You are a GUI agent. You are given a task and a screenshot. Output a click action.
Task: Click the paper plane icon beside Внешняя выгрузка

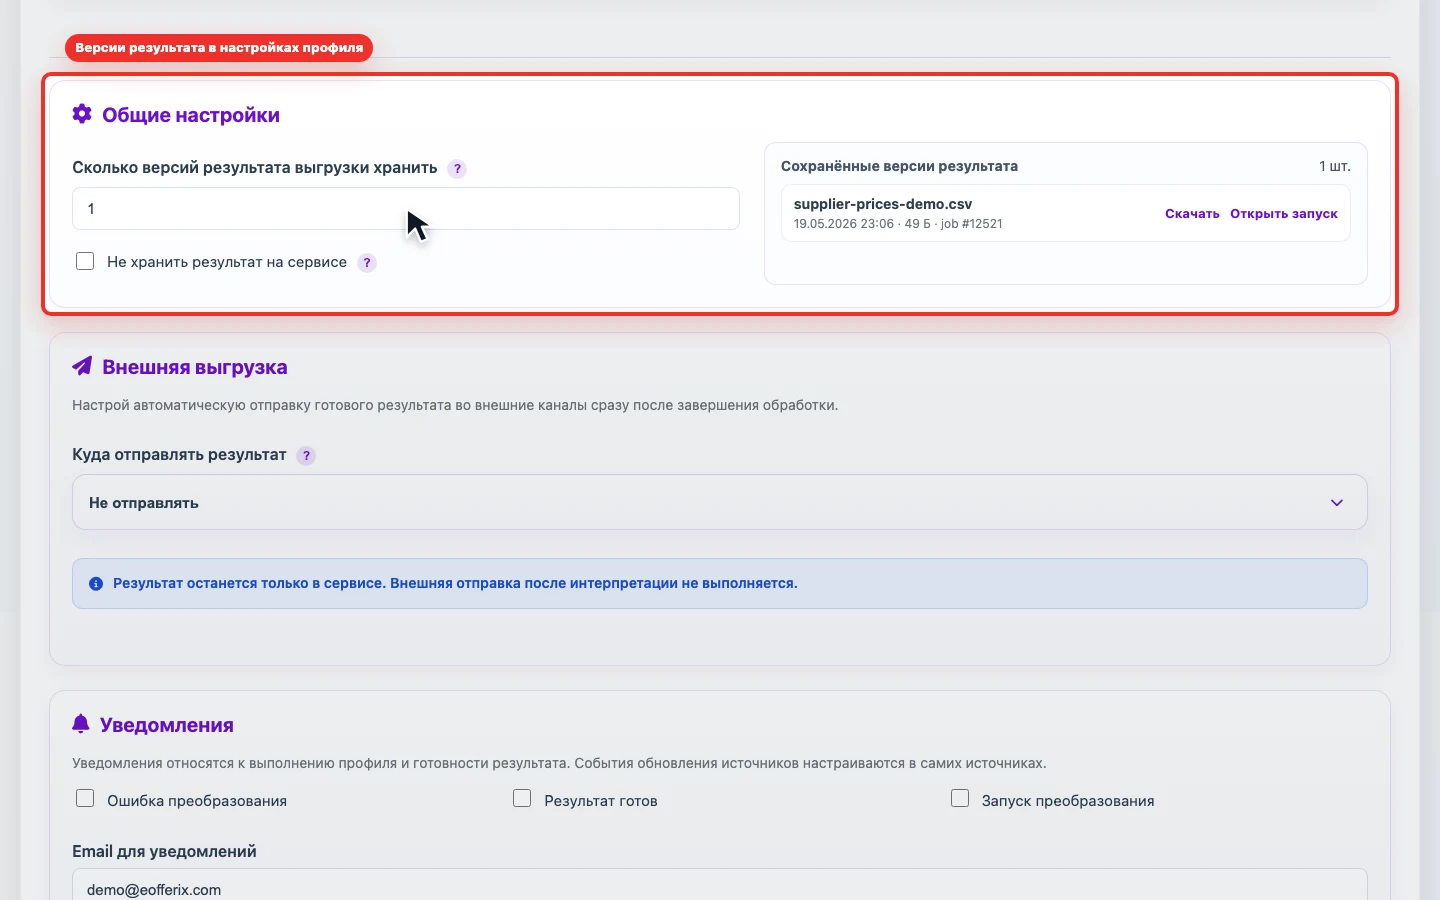click(x=82, y=366)
